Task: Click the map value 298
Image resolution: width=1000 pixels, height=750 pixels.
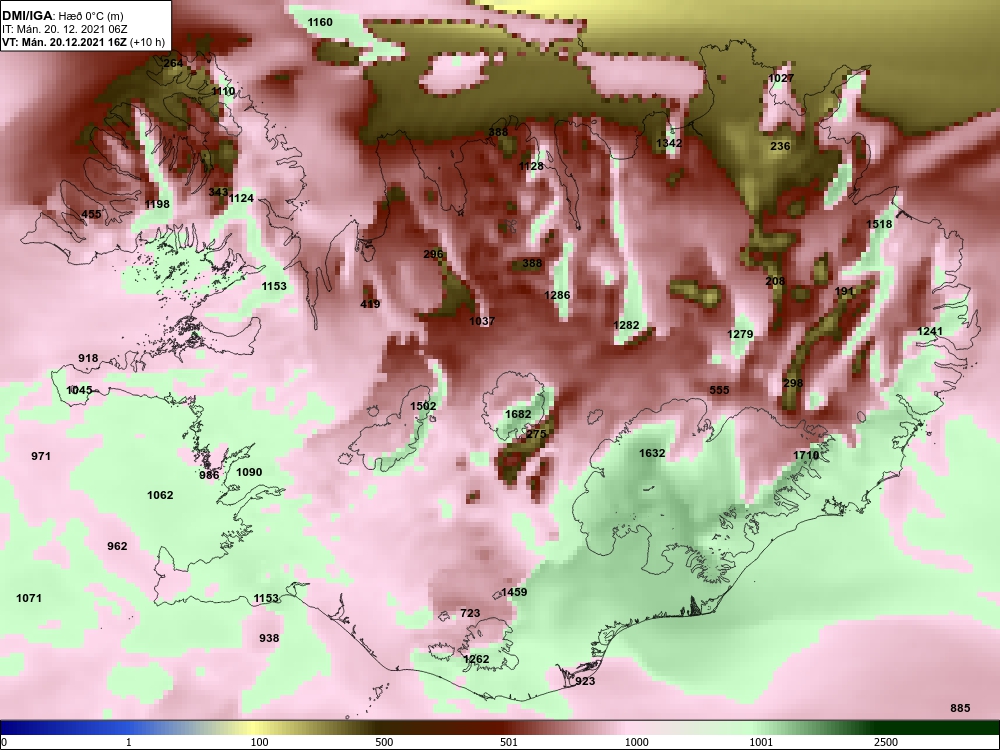Action: (x=793, y=383)
